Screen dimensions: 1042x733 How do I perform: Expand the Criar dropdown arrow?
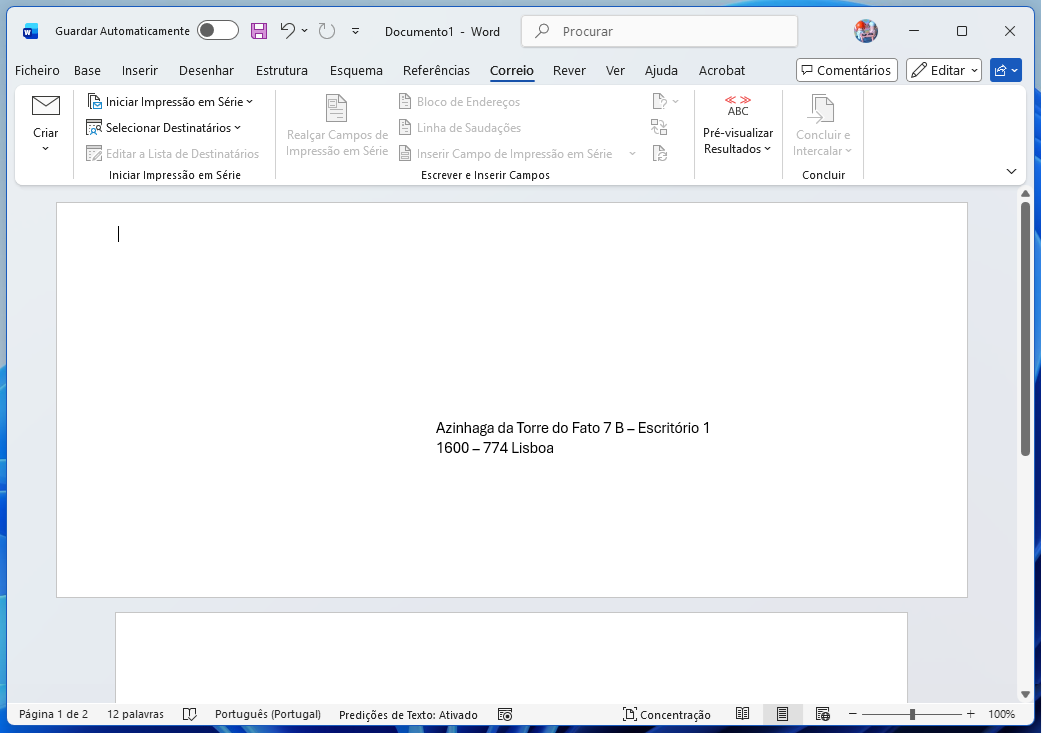coord(45,148)
